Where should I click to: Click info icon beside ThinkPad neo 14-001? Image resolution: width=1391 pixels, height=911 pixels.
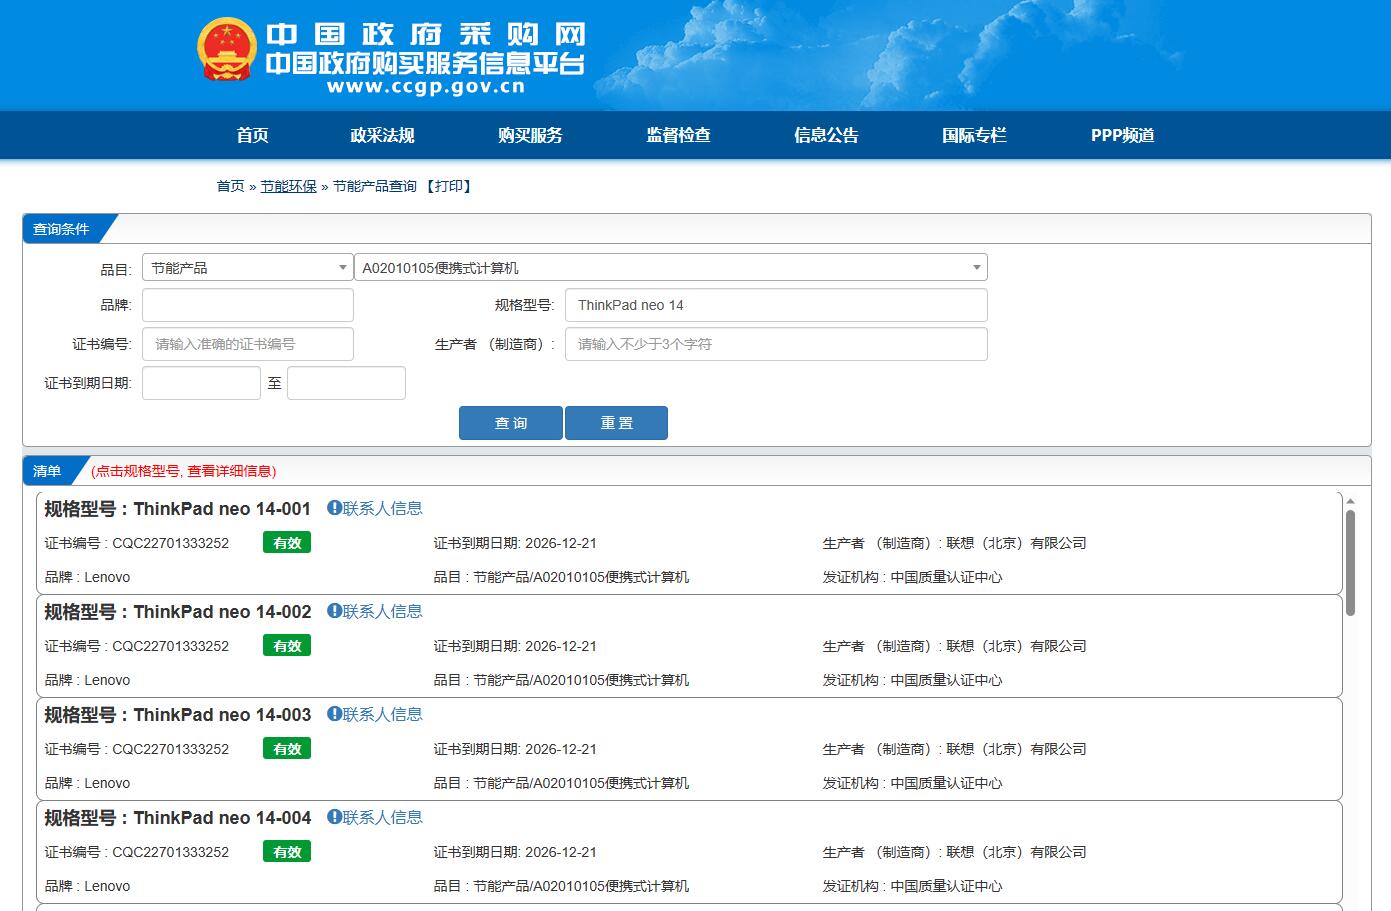click(334, 508)
